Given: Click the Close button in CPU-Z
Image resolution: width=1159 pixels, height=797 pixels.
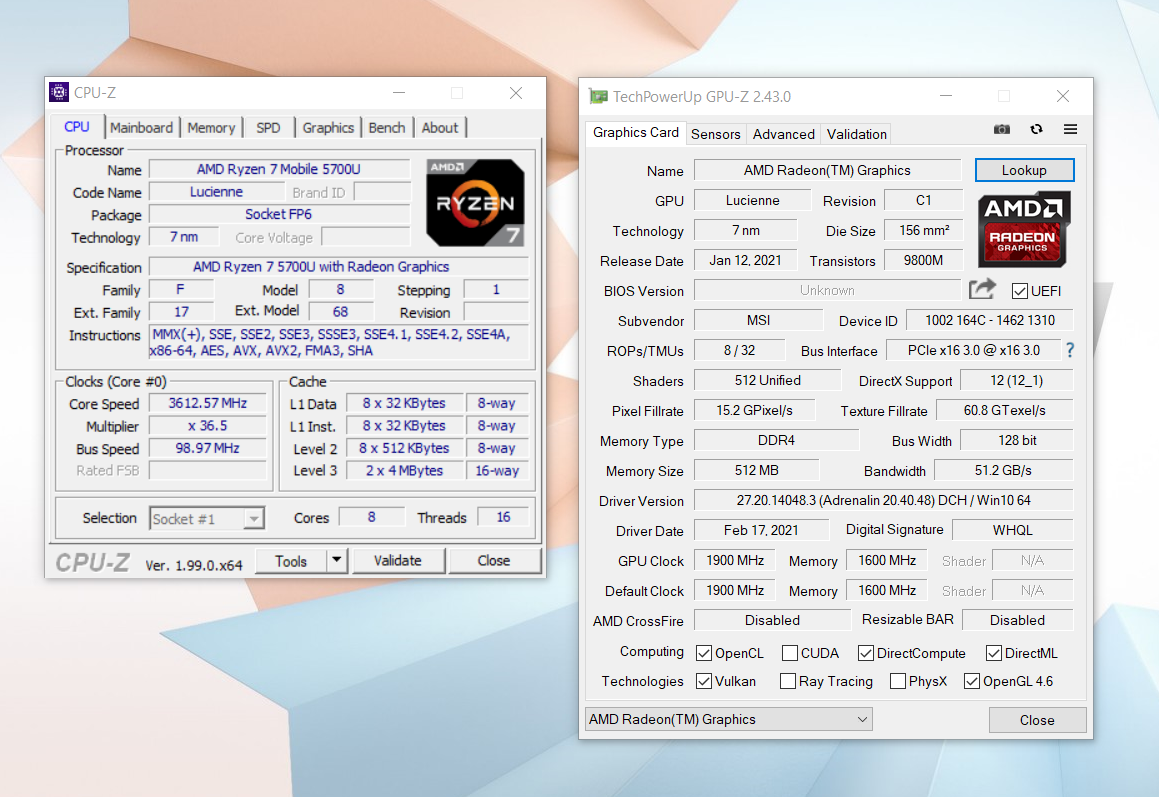Looking at the screenshot, I should pos(494,560).
